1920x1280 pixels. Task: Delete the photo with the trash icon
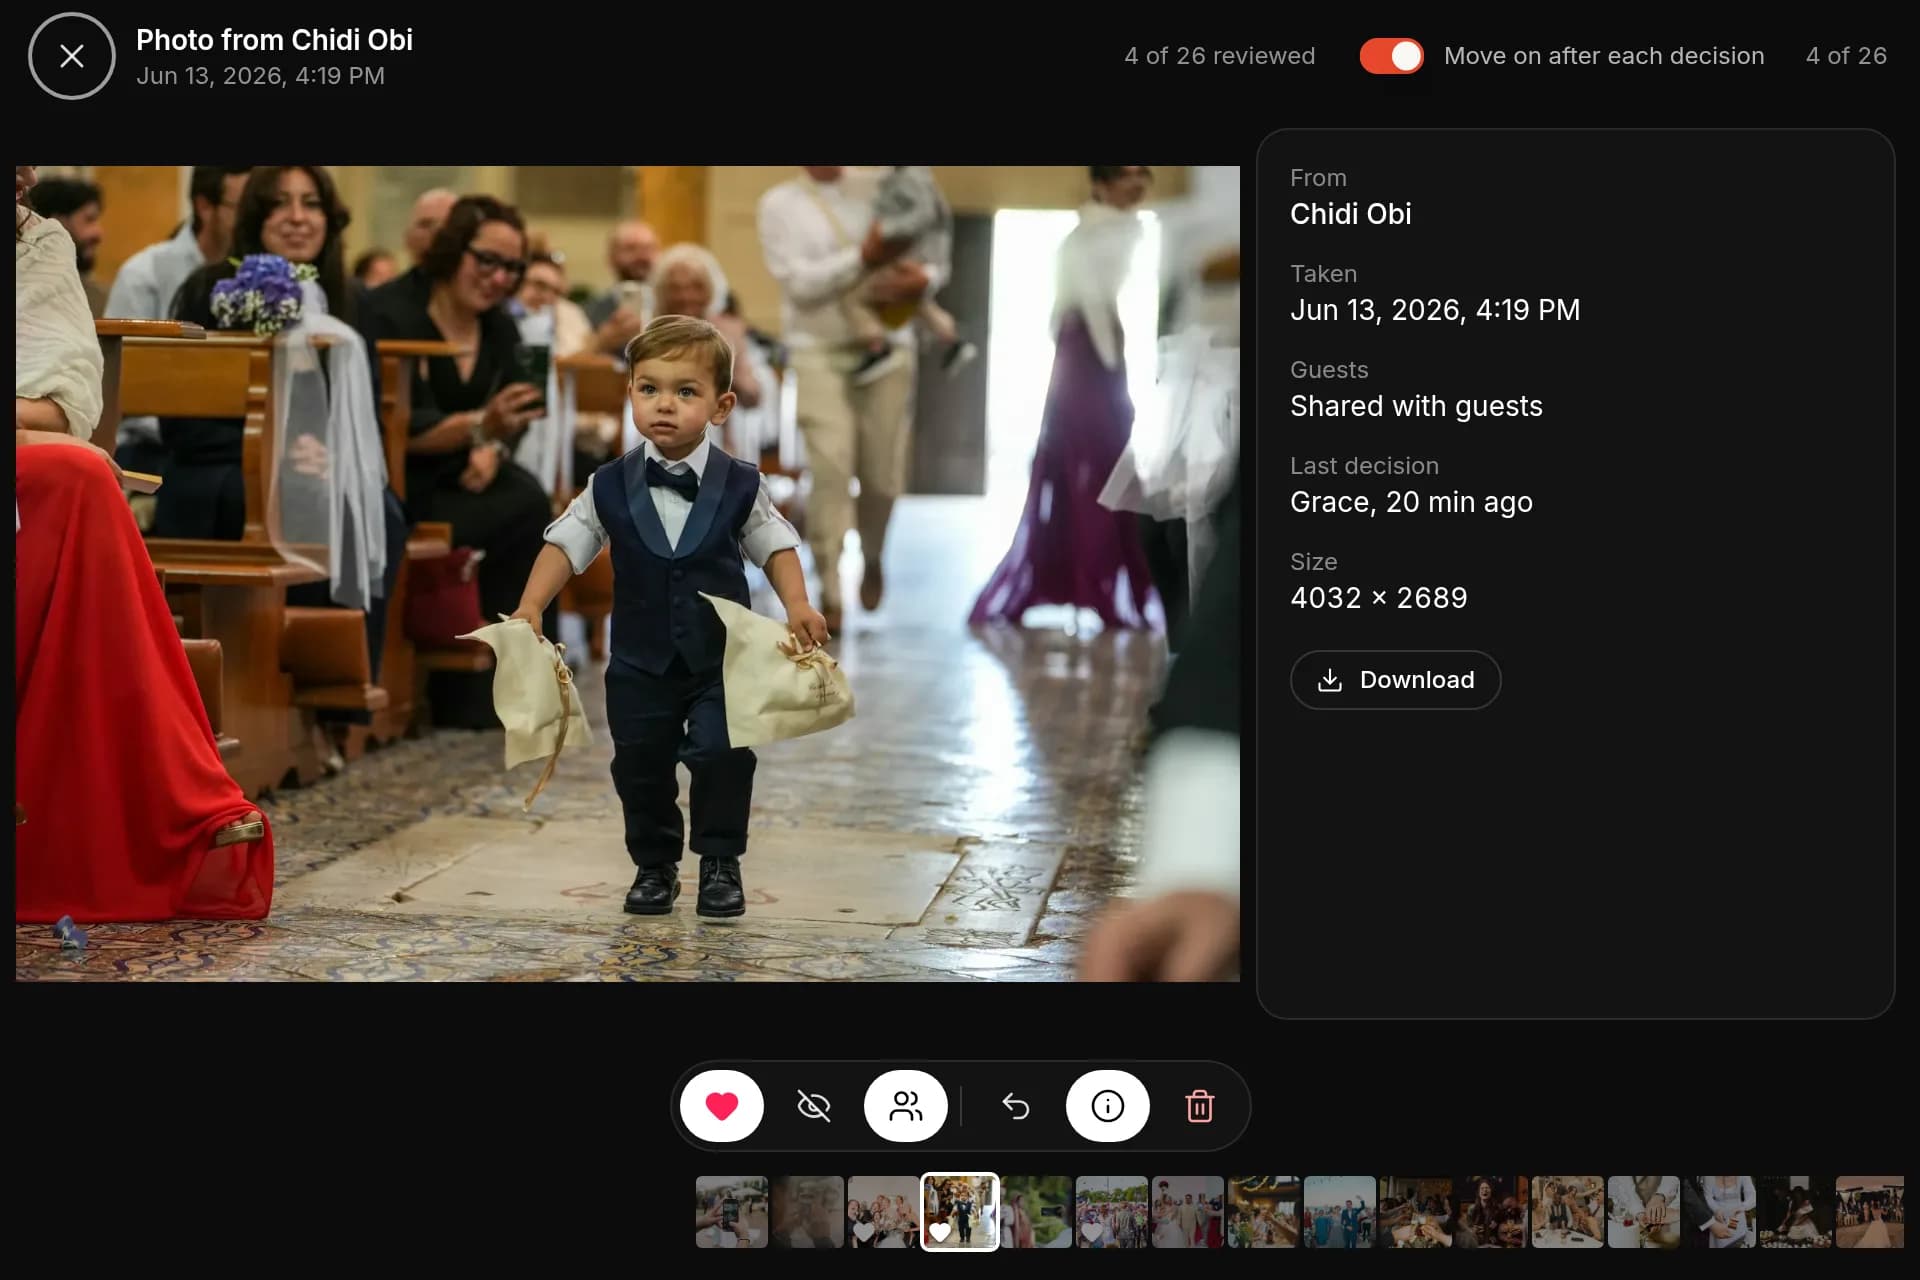[1199, 1106]
